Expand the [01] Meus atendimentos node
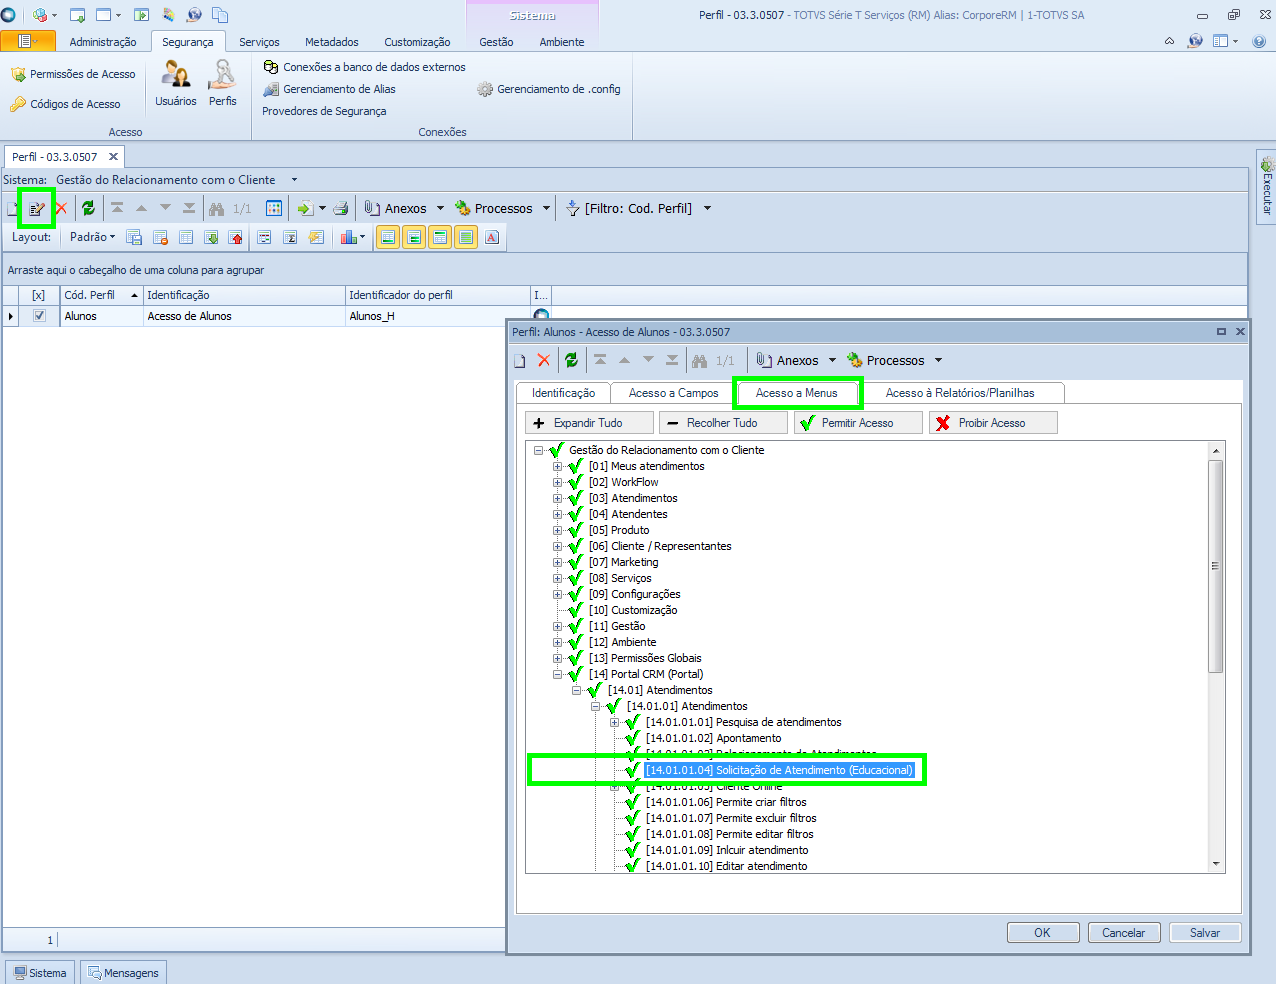The height and width of the screenshot is (984, 1276). [558, 466]
